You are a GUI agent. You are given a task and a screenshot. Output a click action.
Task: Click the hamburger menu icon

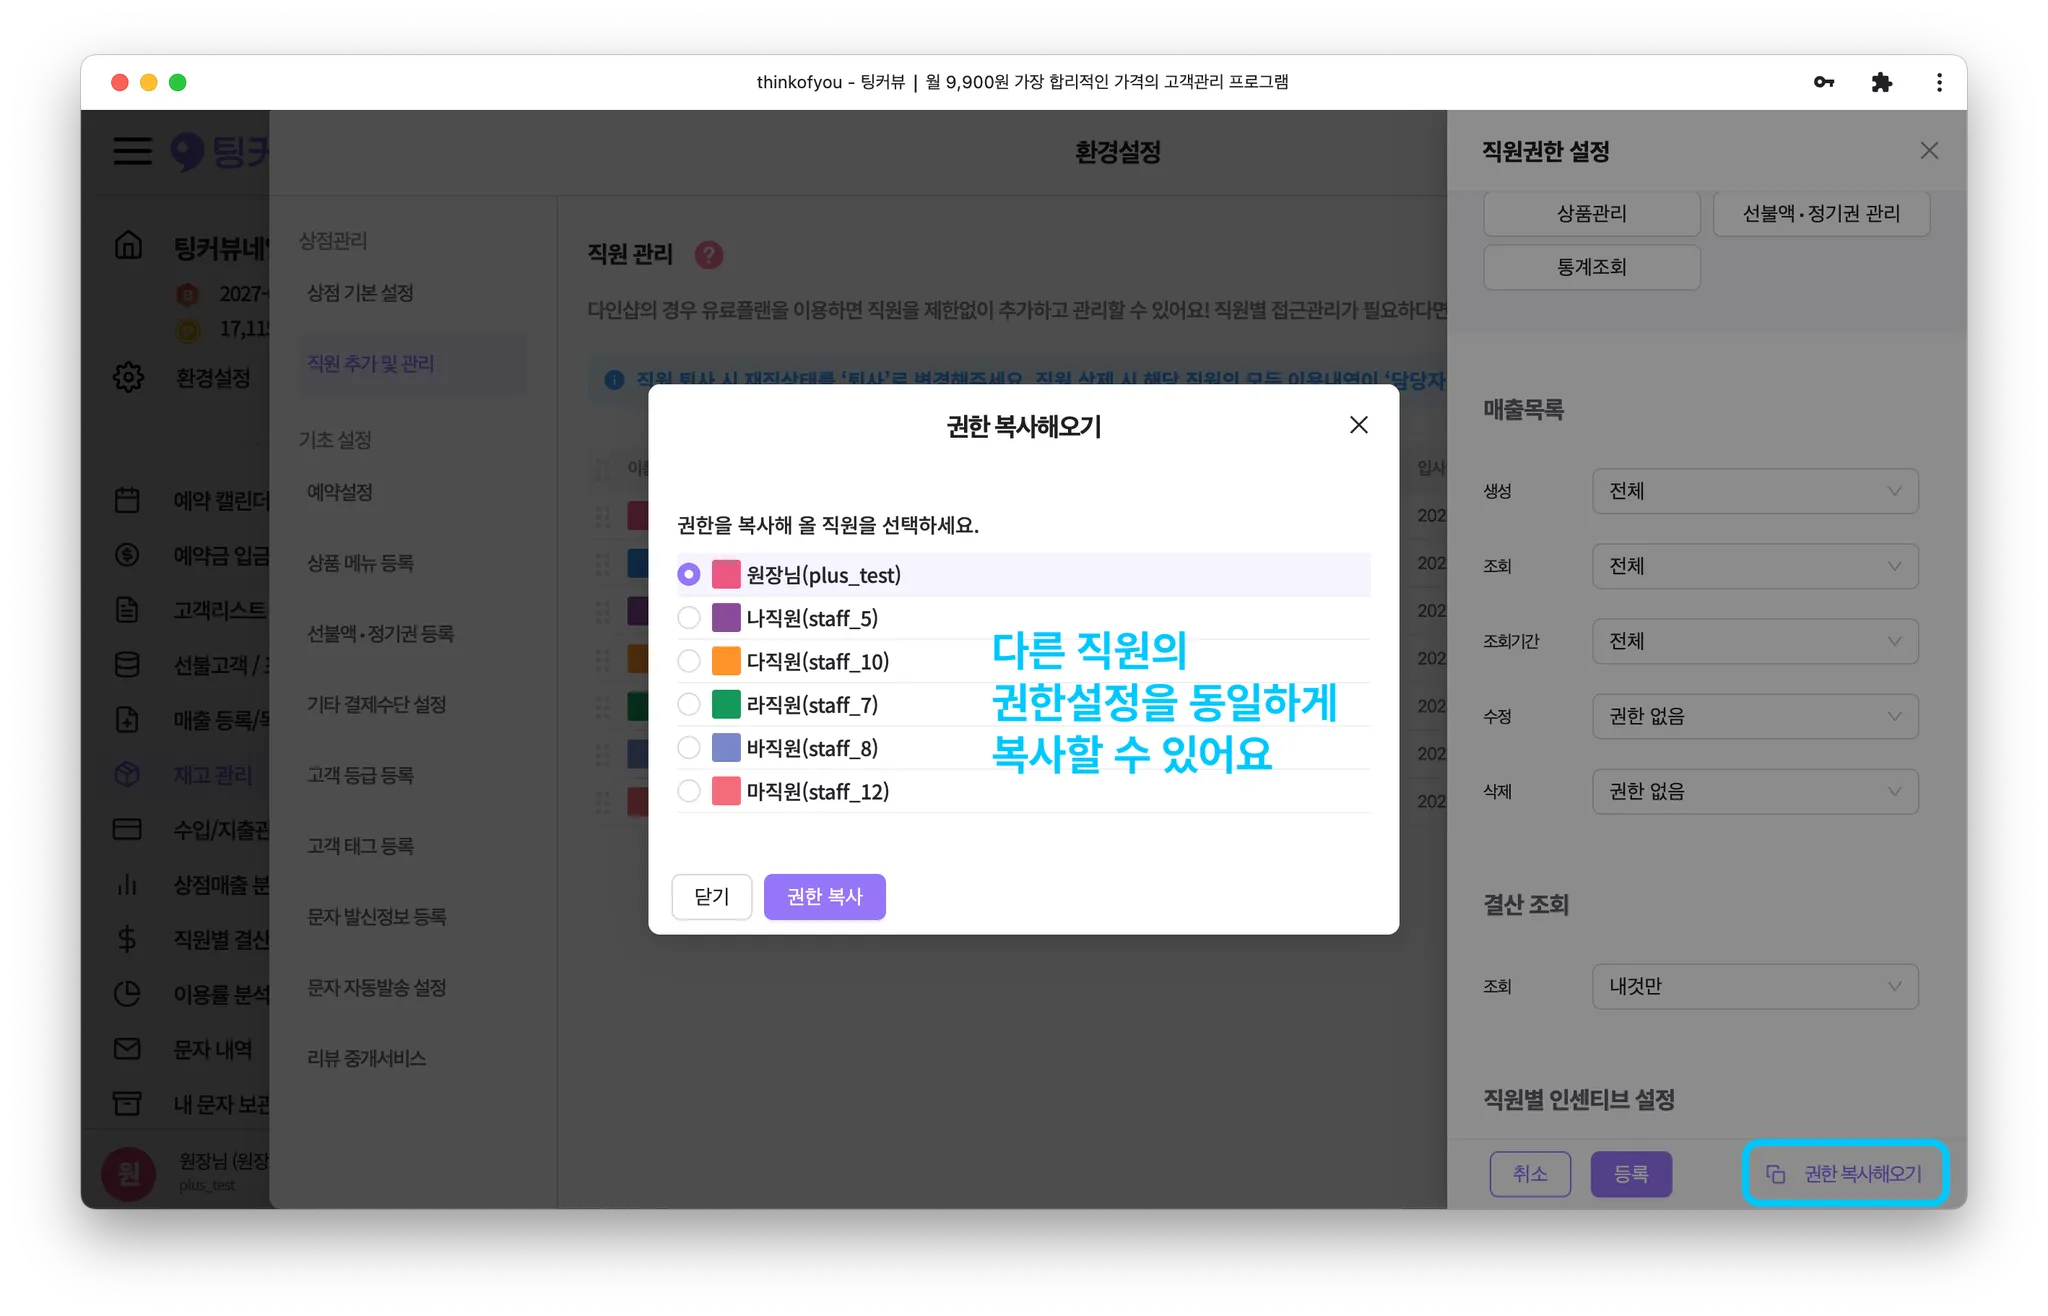tap(132, 151)
